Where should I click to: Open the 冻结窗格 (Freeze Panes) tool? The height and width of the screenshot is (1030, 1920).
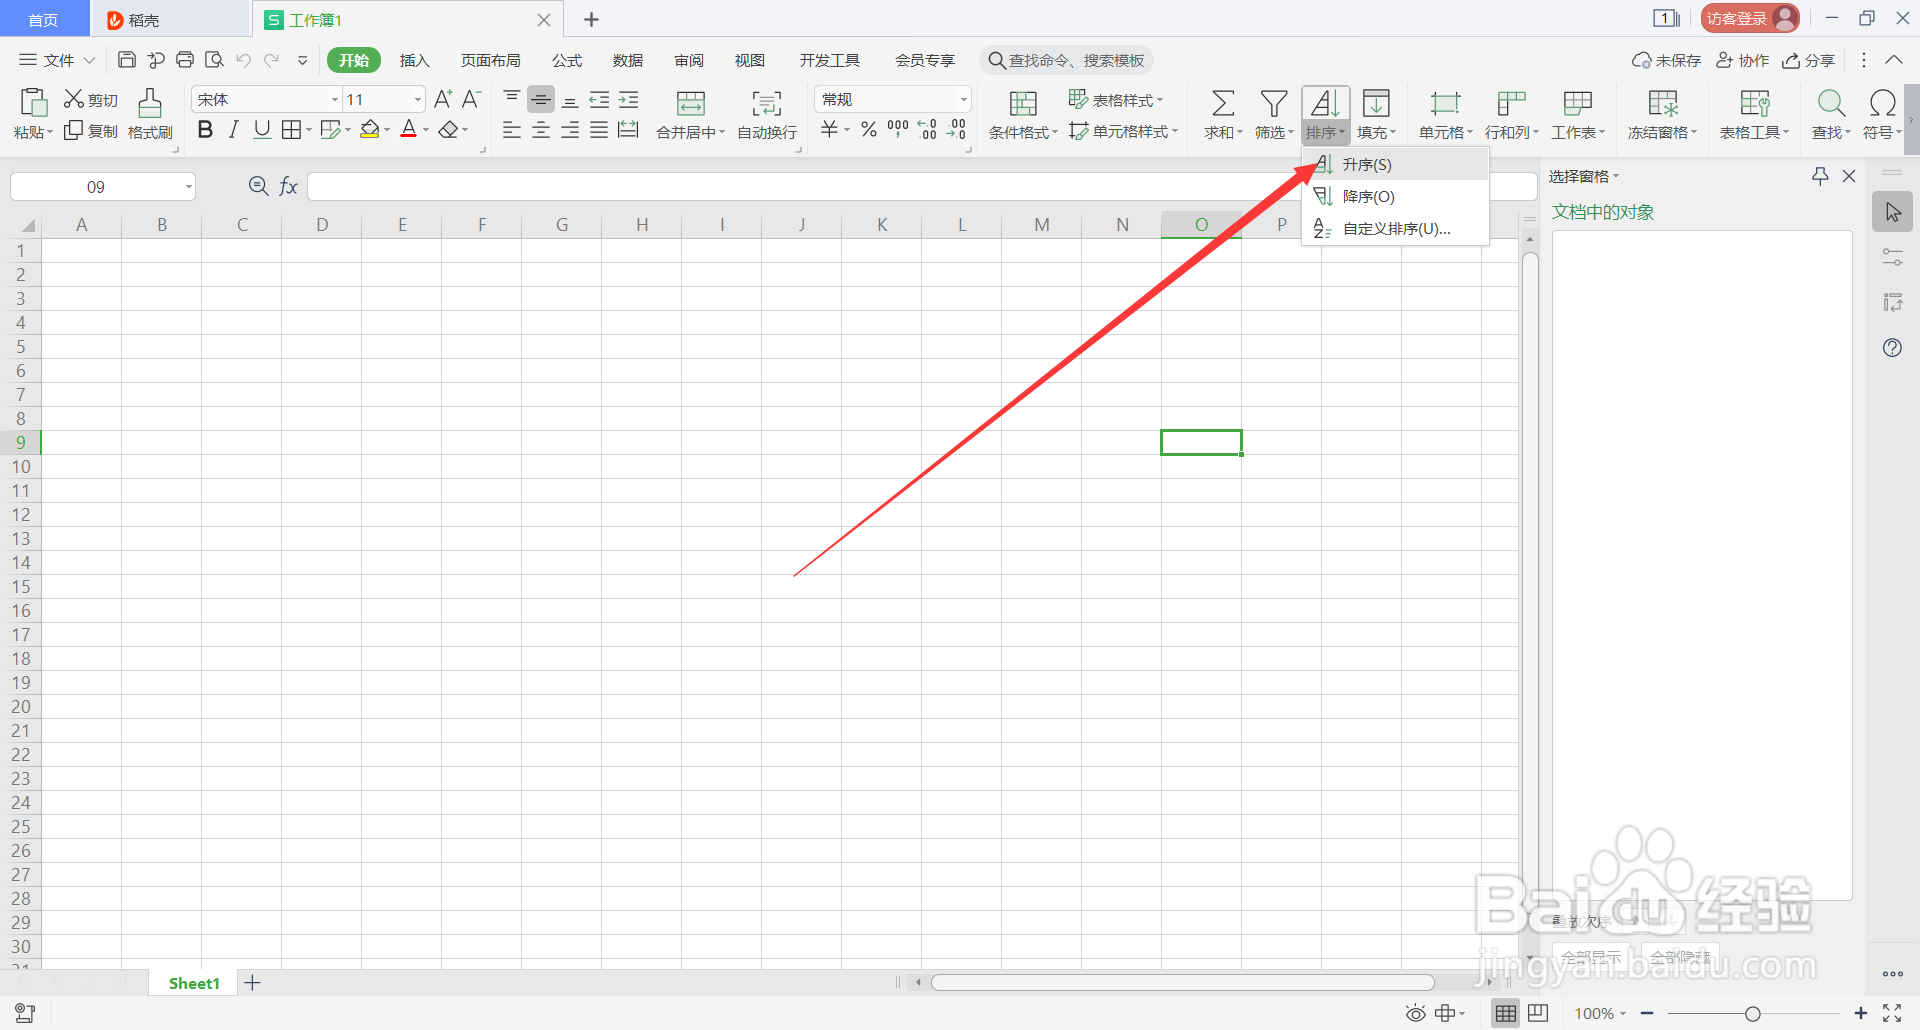[1660, 114]
